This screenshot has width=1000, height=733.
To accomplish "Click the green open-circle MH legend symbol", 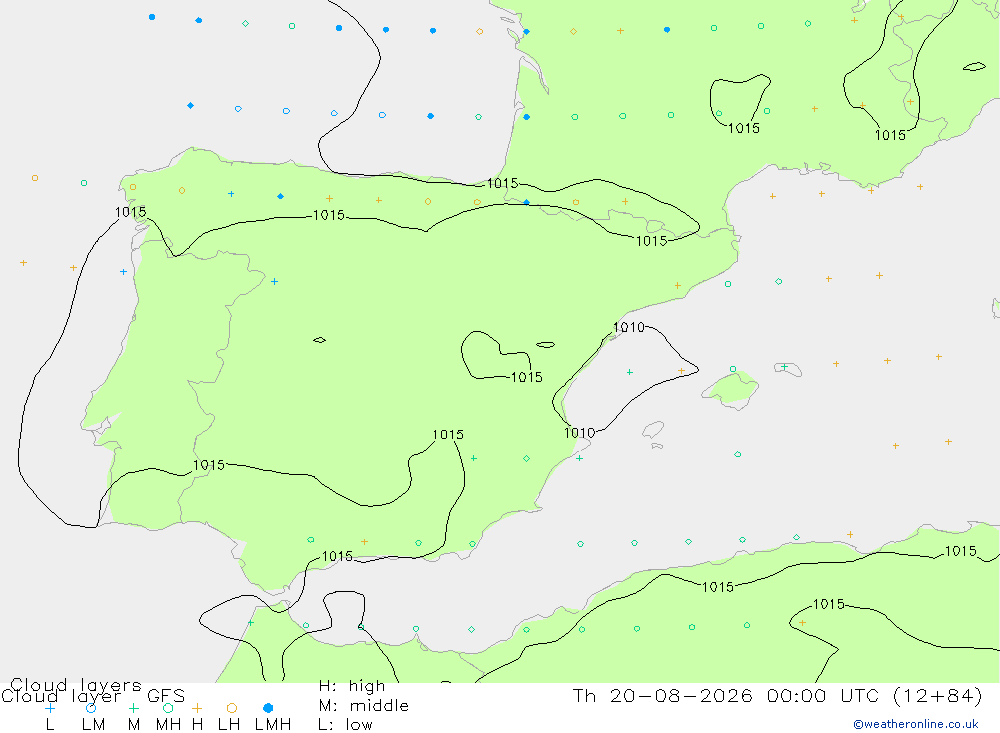I will [168, 708].
